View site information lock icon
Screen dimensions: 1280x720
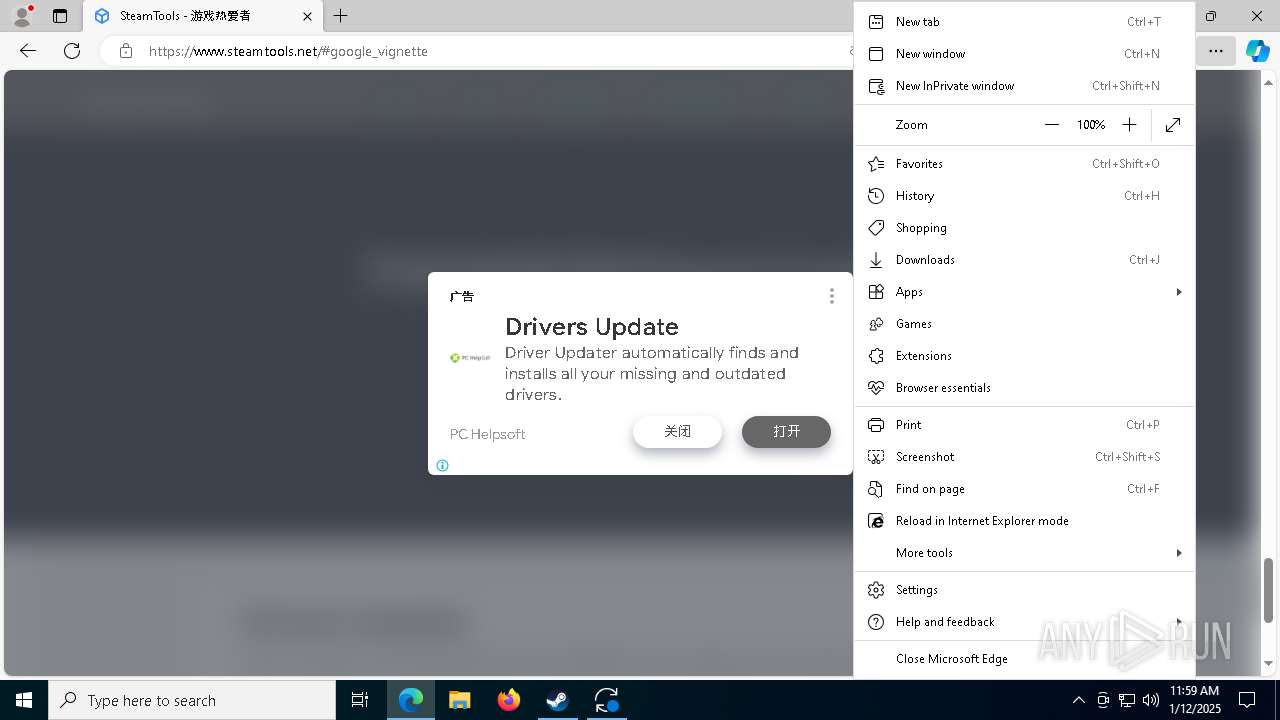126,51
